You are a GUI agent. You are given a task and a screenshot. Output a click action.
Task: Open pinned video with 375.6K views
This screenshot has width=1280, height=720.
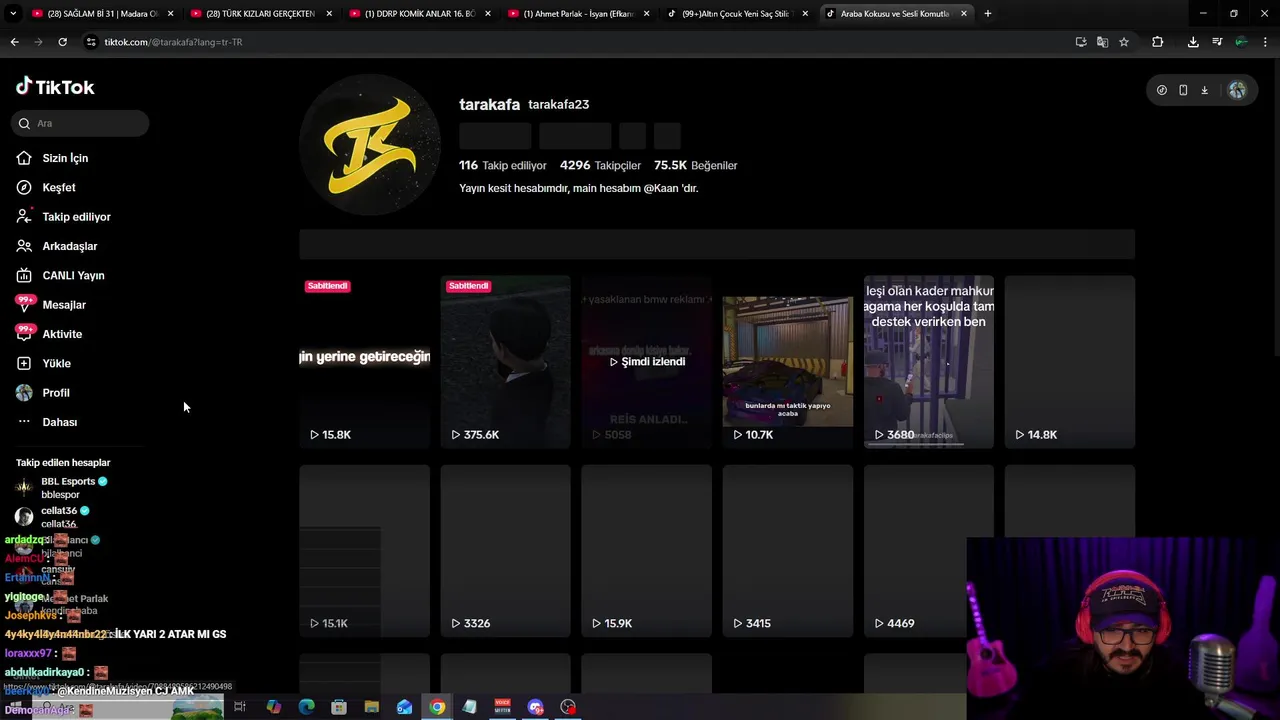point(505,362)
